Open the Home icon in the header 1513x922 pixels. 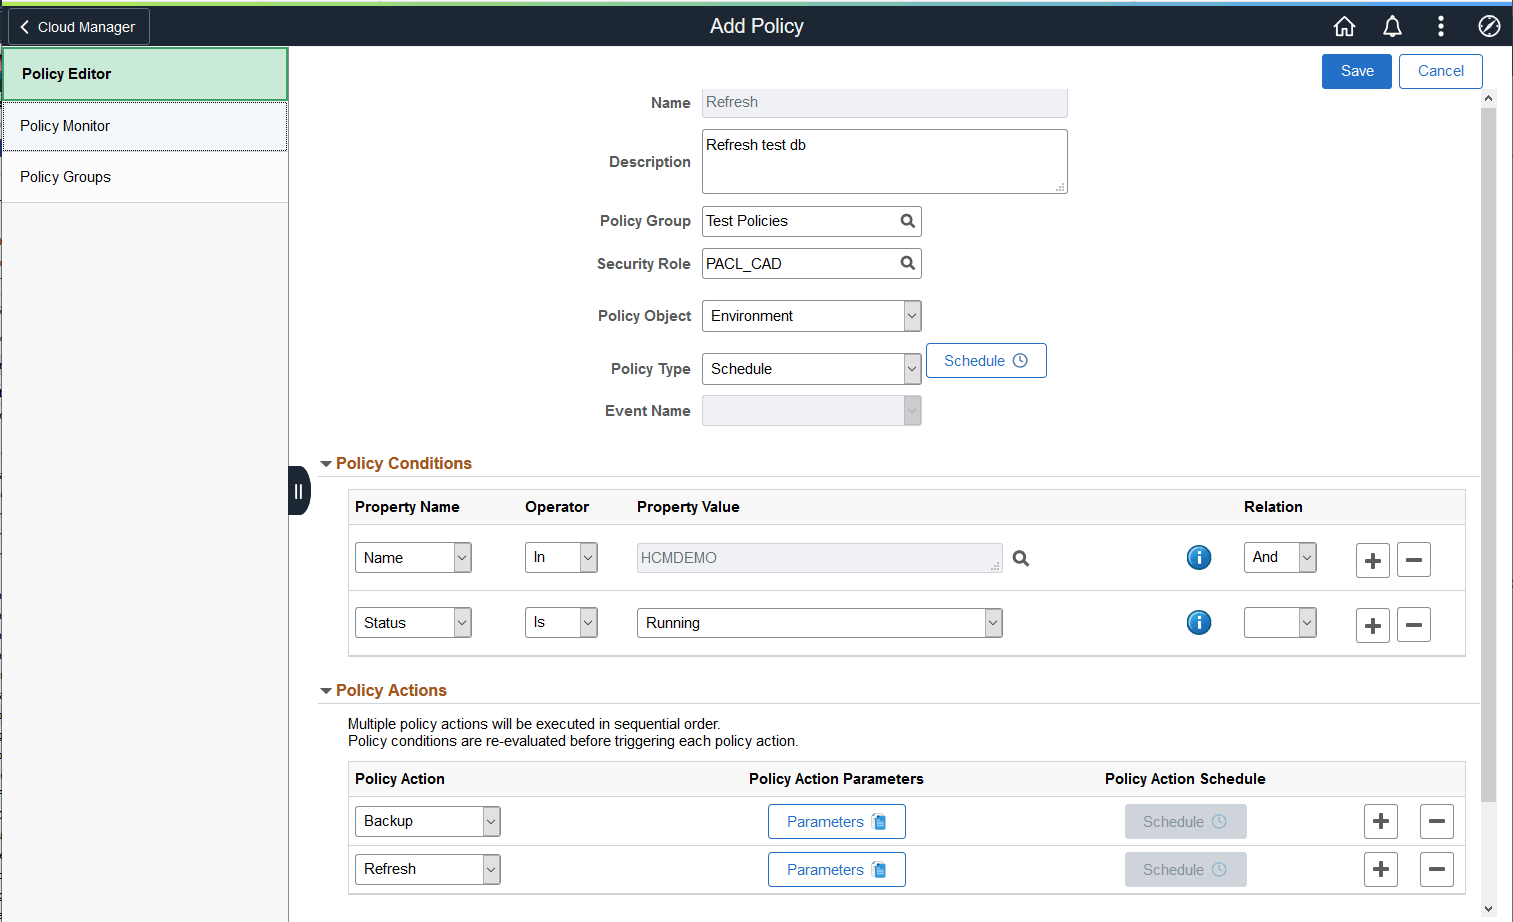coord(1344,26)
